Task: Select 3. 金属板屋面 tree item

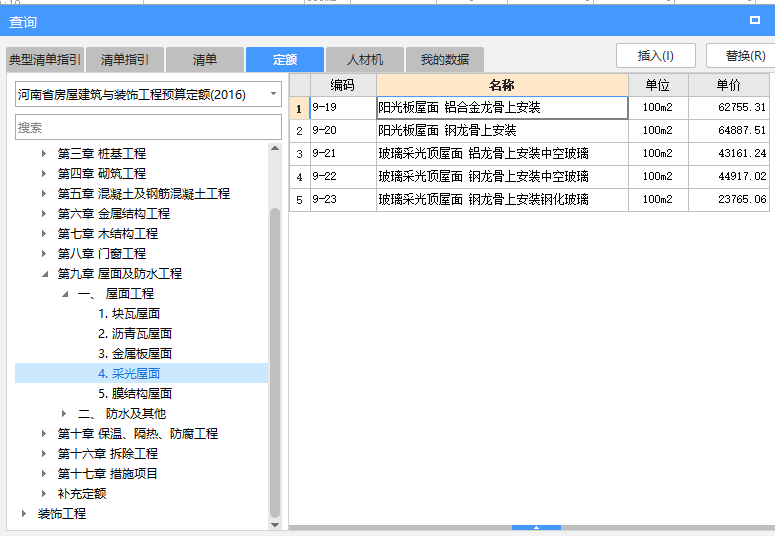Action: coord(135,354)
